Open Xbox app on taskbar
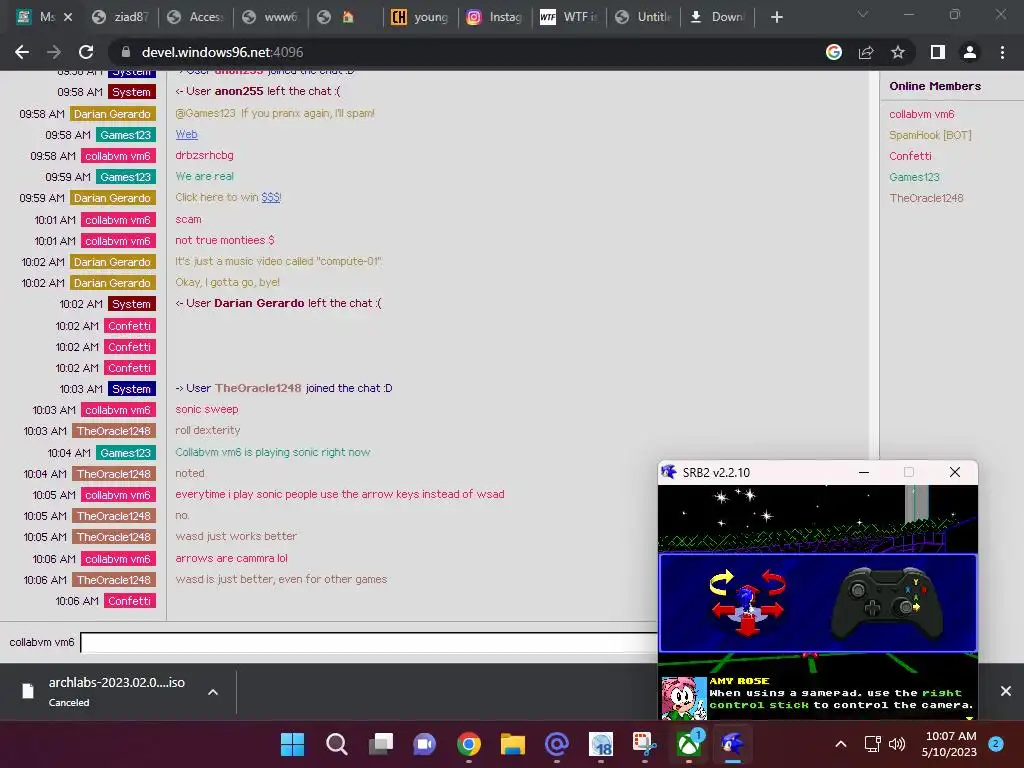 (x=689, y=744)
